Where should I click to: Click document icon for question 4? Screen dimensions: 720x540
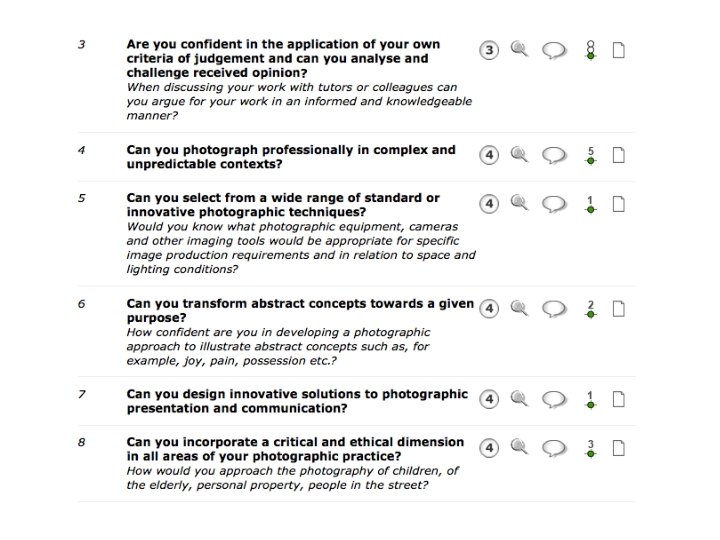[619, 155]
